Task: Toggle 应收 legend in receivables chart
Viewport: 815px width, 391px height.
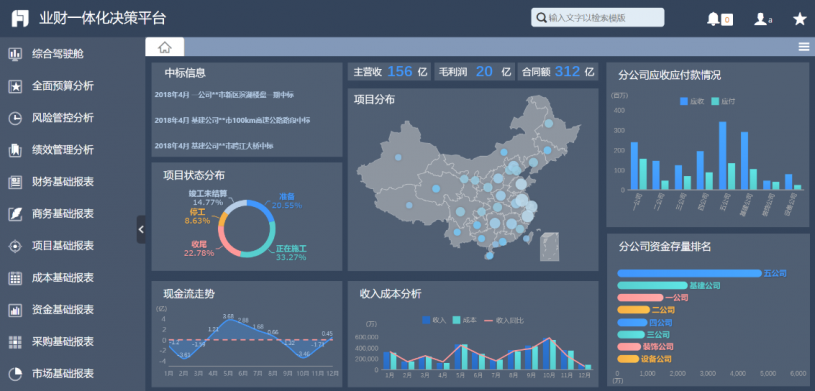Action: (x=692, y=101)
